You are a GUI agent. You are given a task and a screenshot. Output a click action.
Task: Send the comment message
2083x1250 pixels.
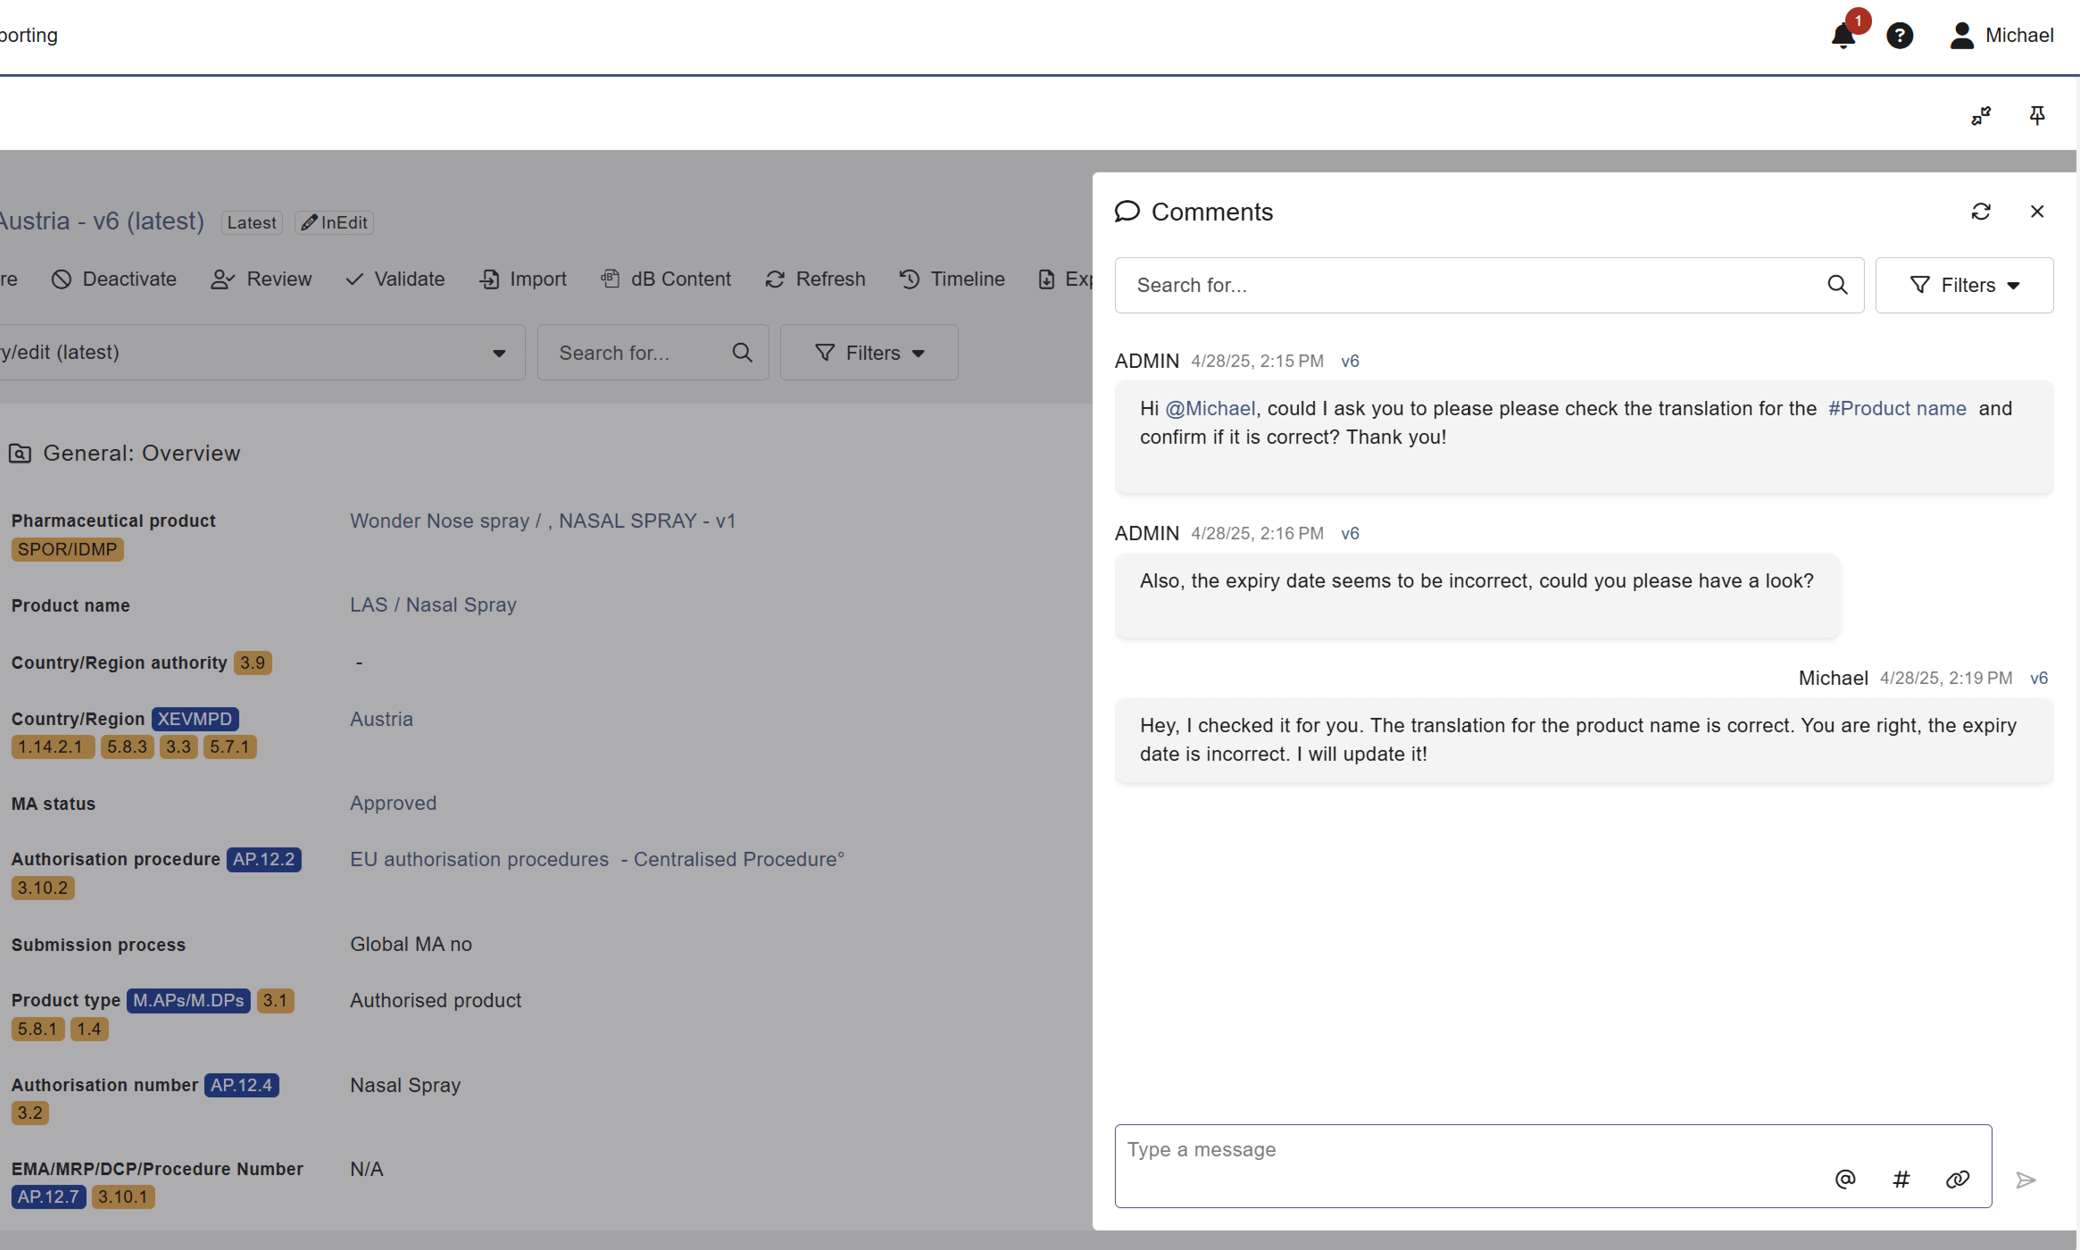click(2025, 1180)
